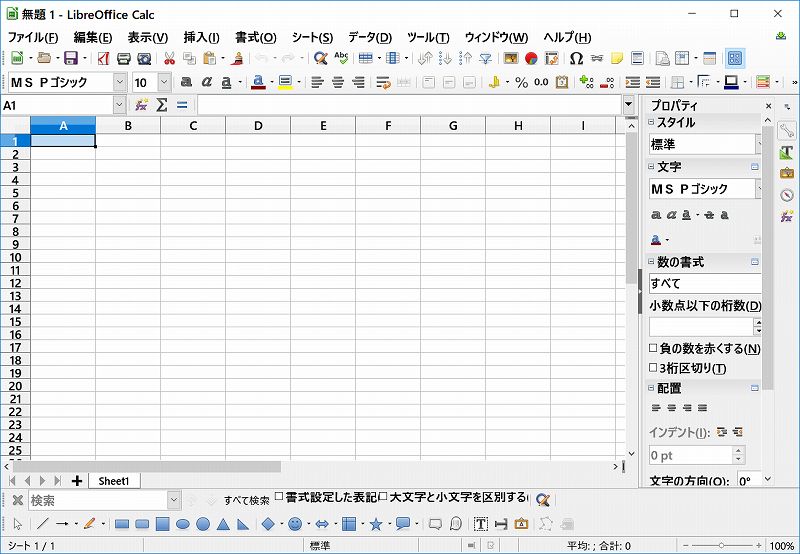Click the Cut scissors icon
Screen dimensions: 800x554
pos(169,59)
